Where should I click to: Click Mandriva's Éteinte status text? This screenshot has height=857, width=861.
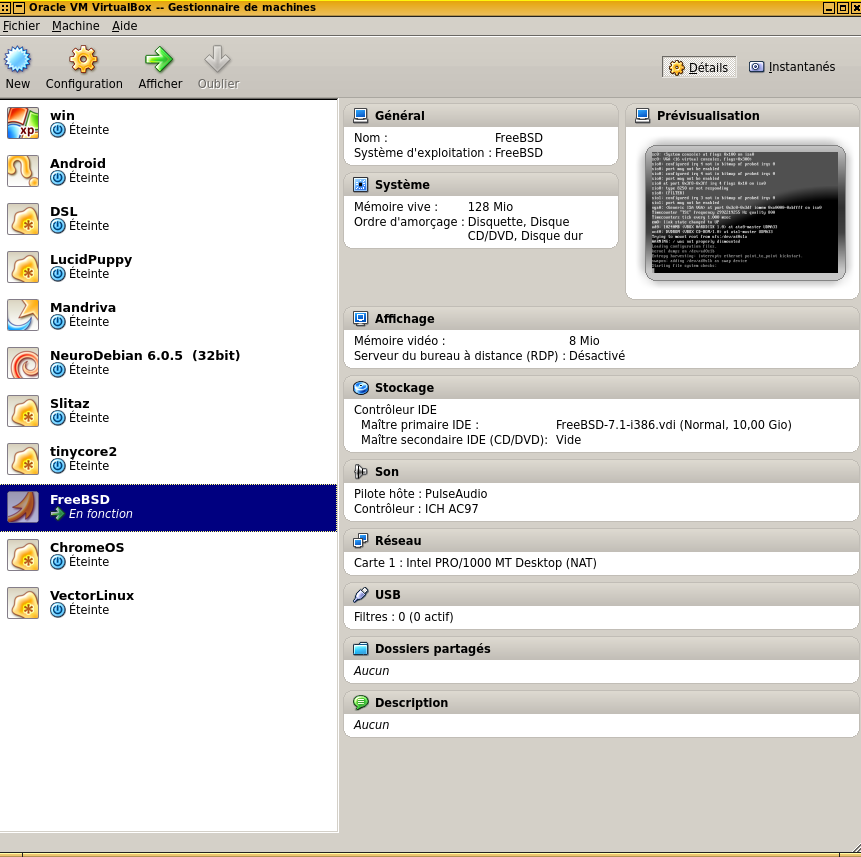pyautogui.click(x=89, y=322)
